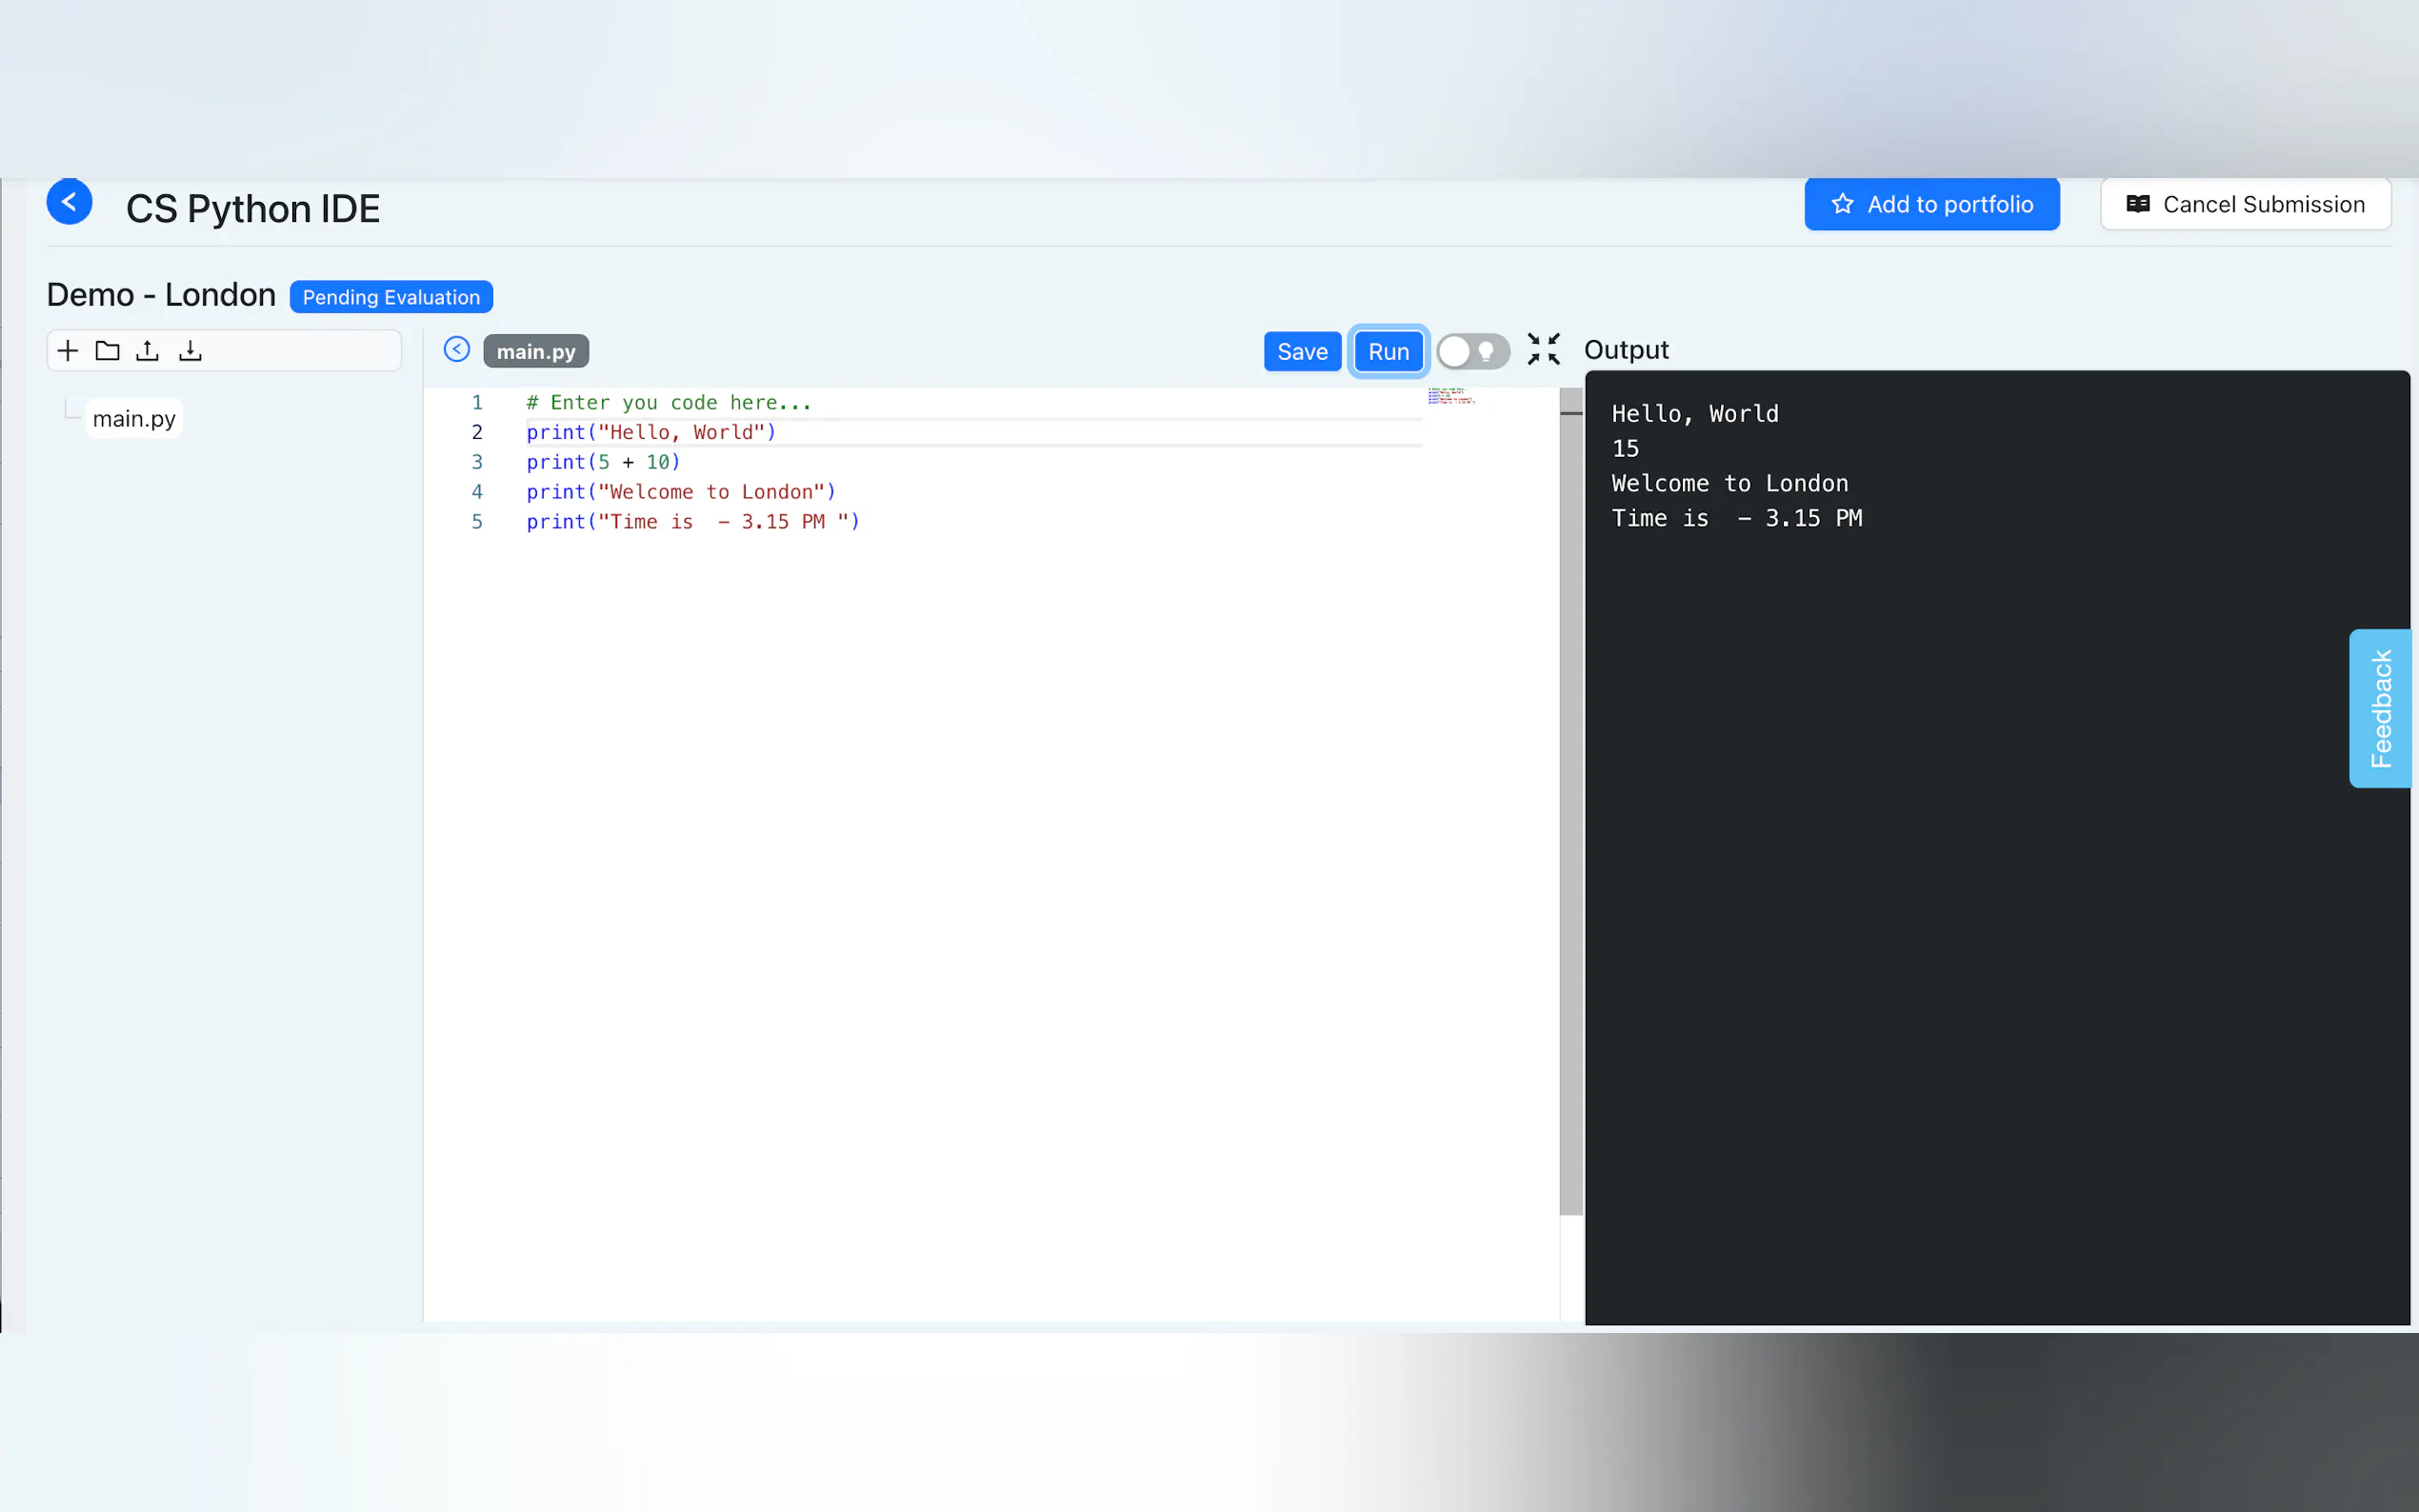Click the new folder icon in file toolbar
This screenshot has height=1512, width=2419.
pyautogui.click(x=107, y=351)
